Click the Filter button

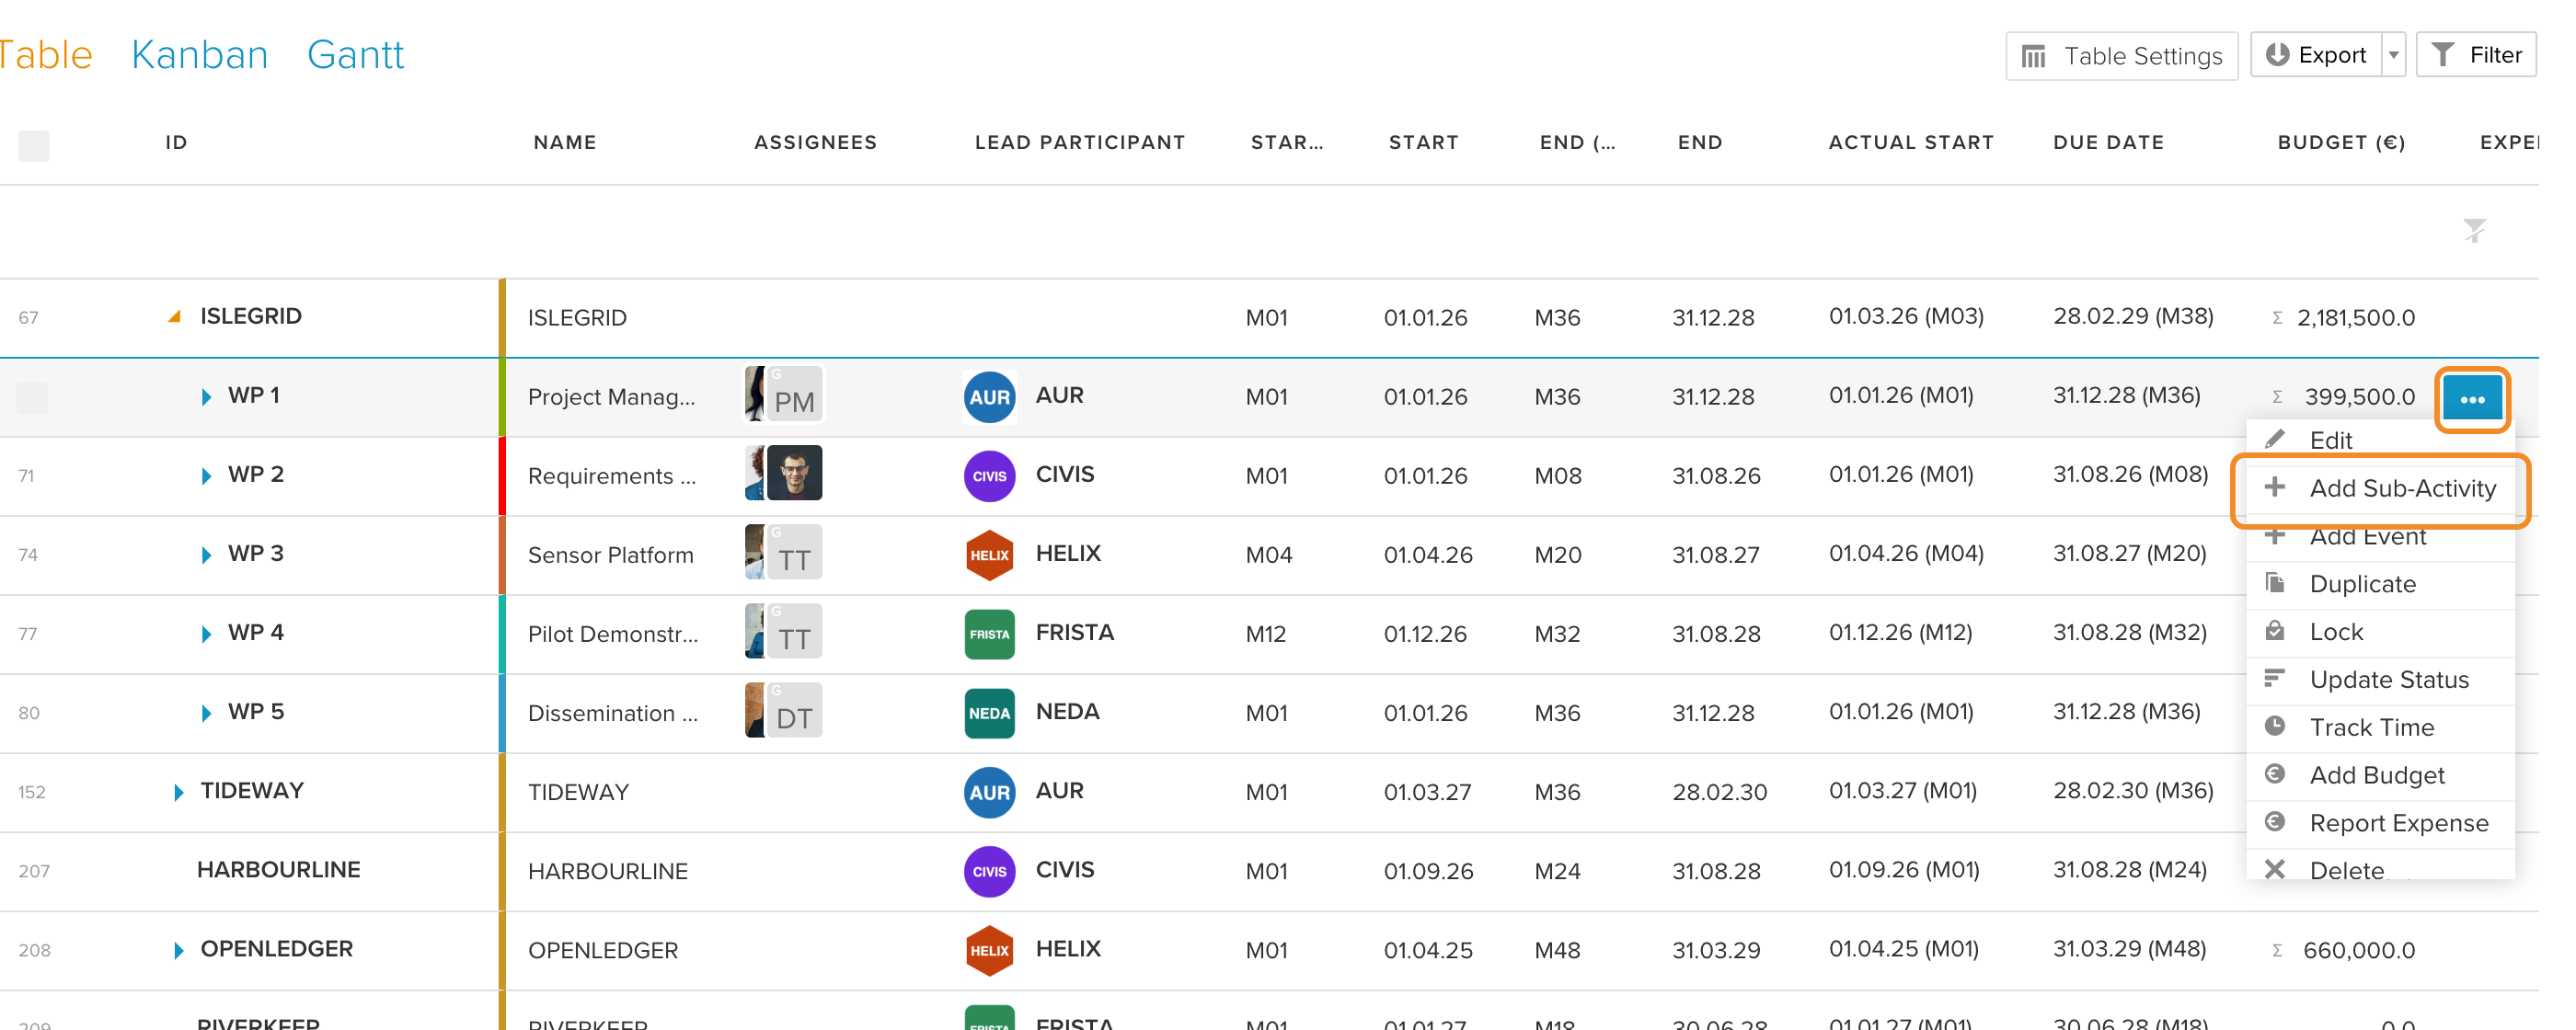tap(2476, 55)
